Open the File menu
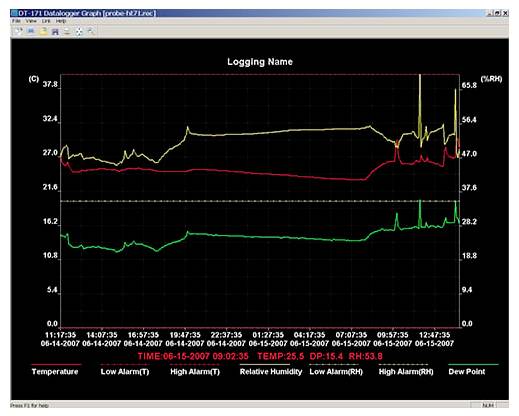This screenshot has width=519, height=416. coord(16,21)
